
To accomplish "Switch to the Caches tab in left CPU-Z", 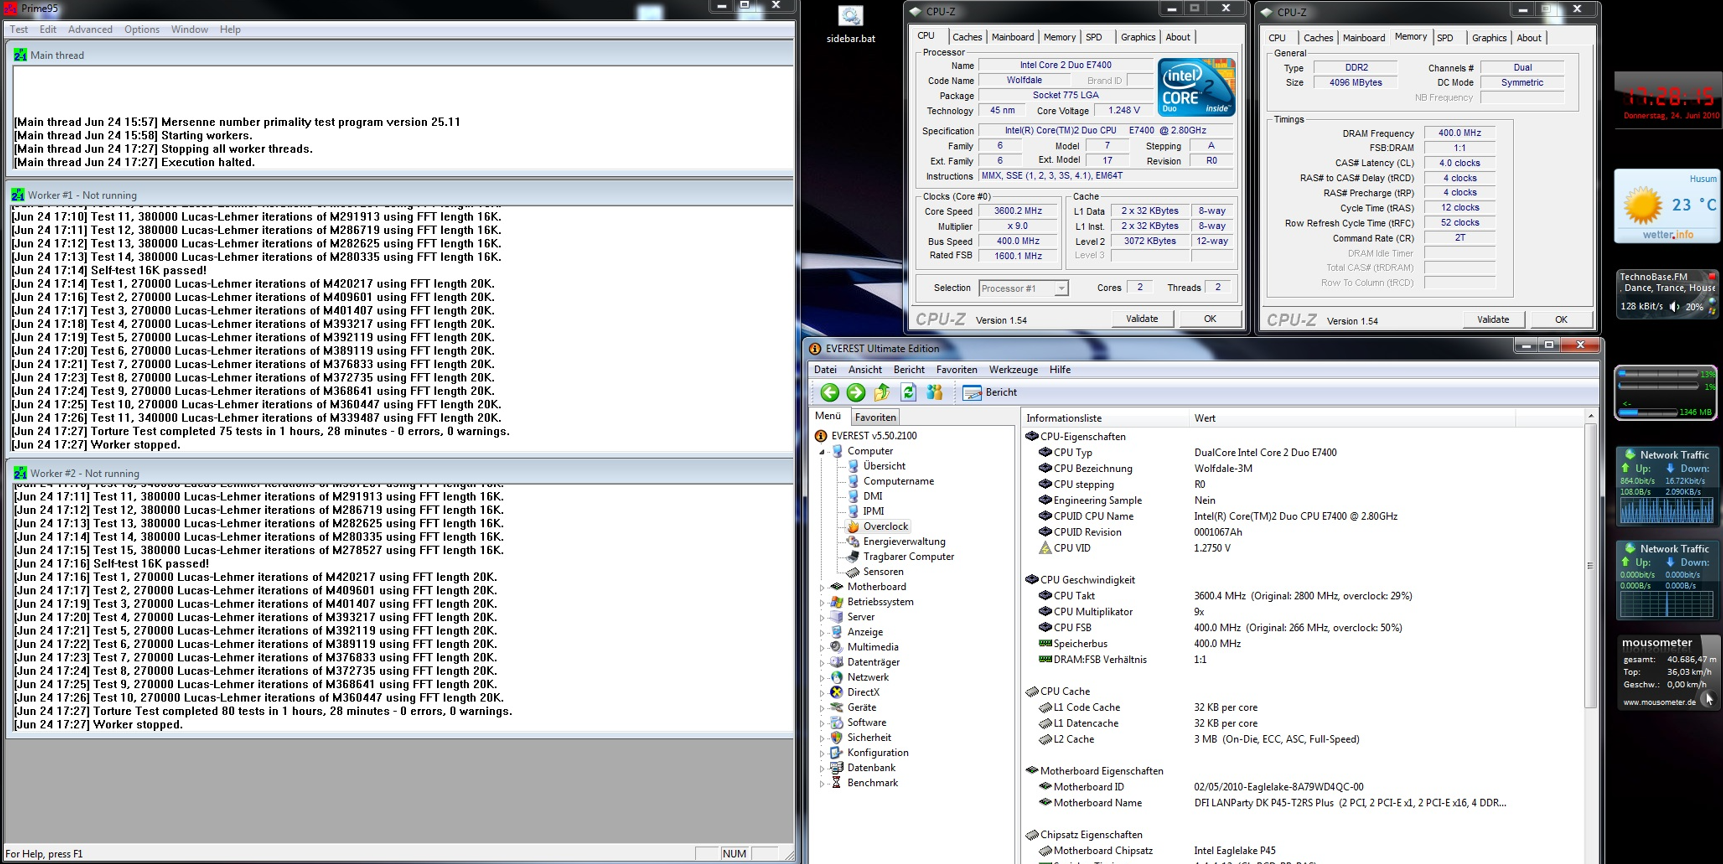I will click(x=966, y=37).
